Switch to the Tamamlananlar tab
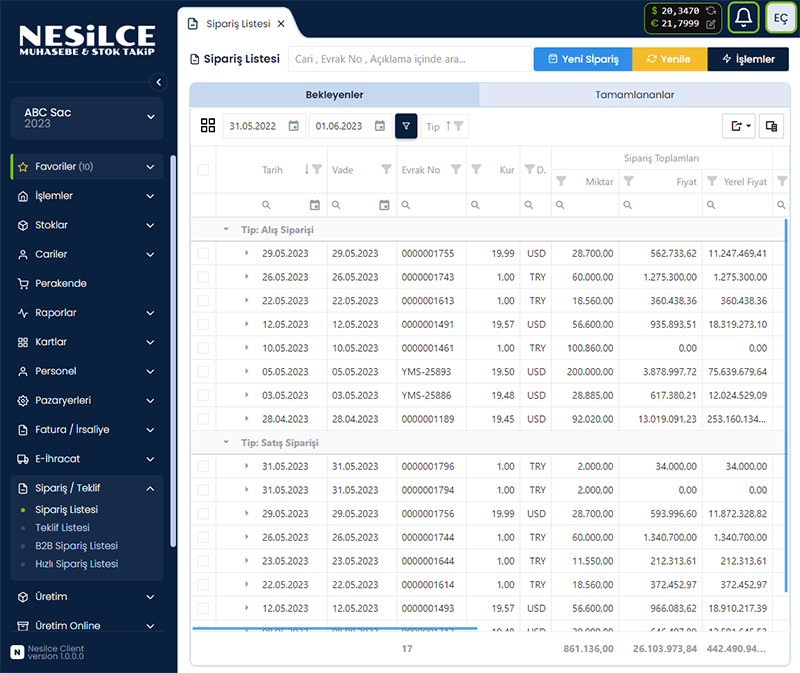Viewport: 800px width, 673px height. click(x=634, y=95)
